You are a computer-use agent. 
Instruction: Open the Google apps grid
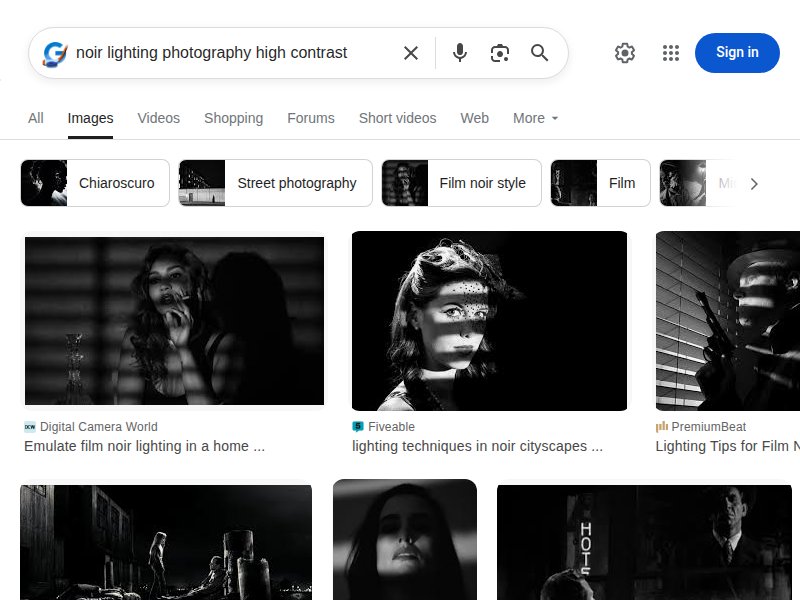click(670, 53)
